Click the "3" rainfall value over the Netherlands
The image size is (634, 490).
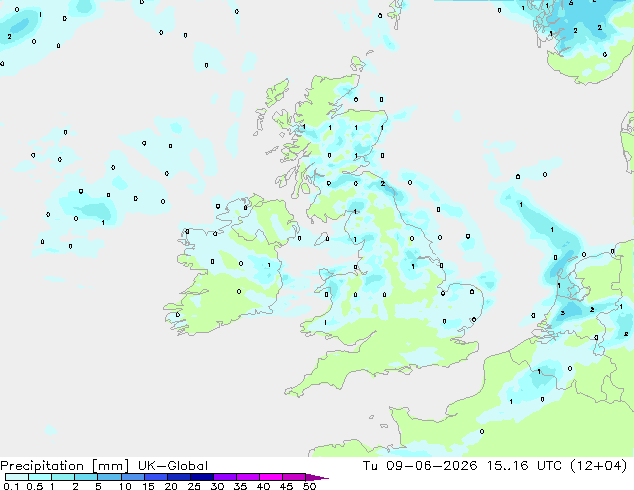563,313
